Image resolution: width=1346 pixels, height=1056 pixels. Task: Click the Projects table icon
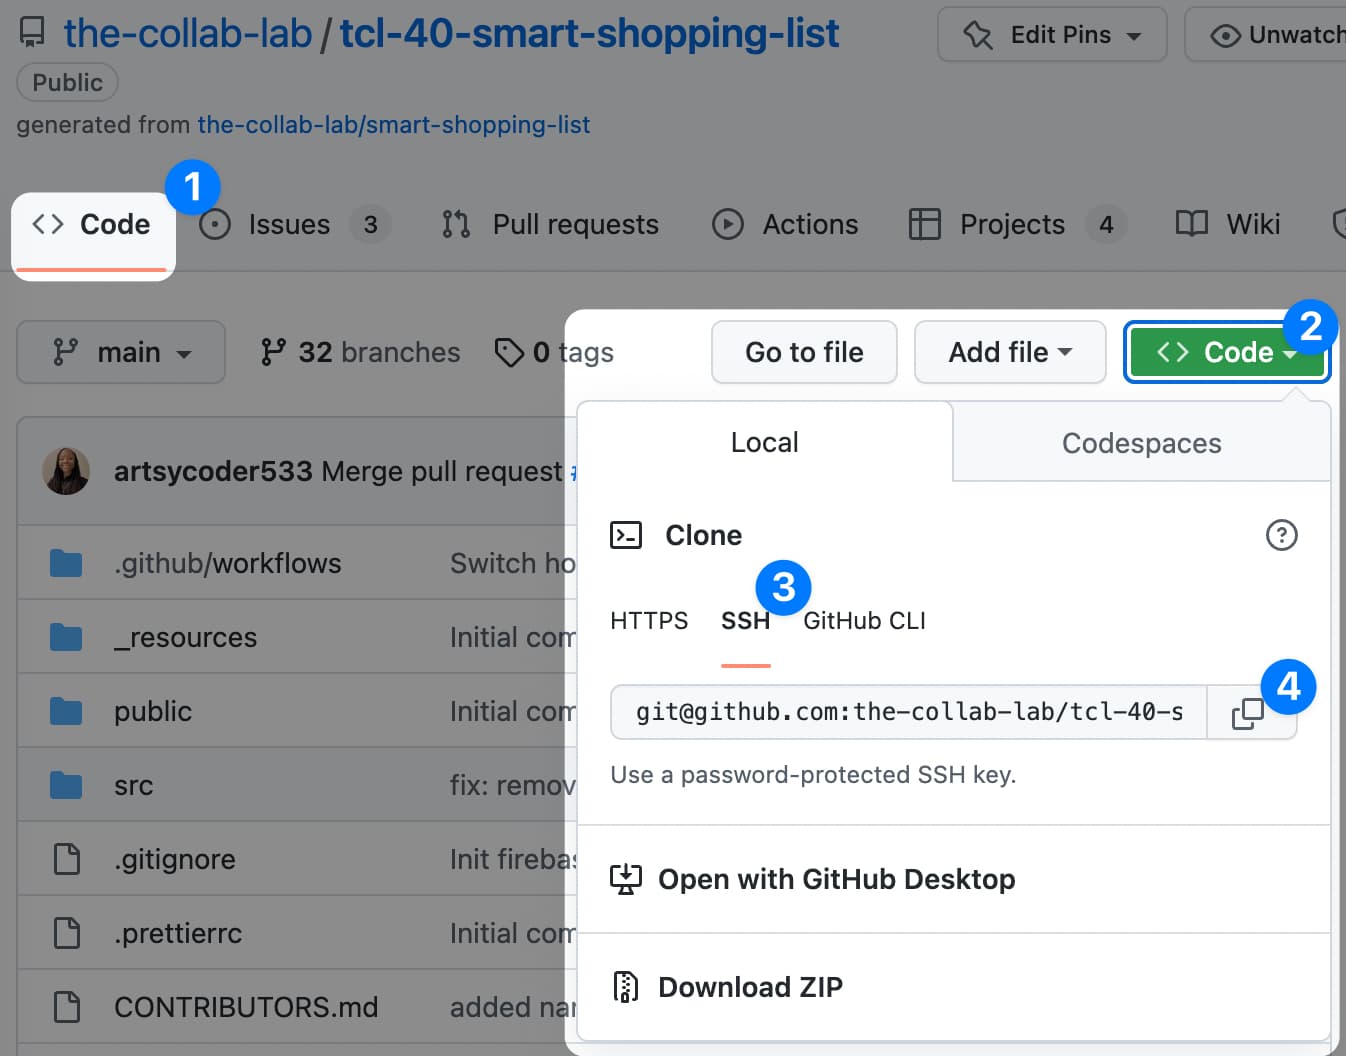pos(924,225)
